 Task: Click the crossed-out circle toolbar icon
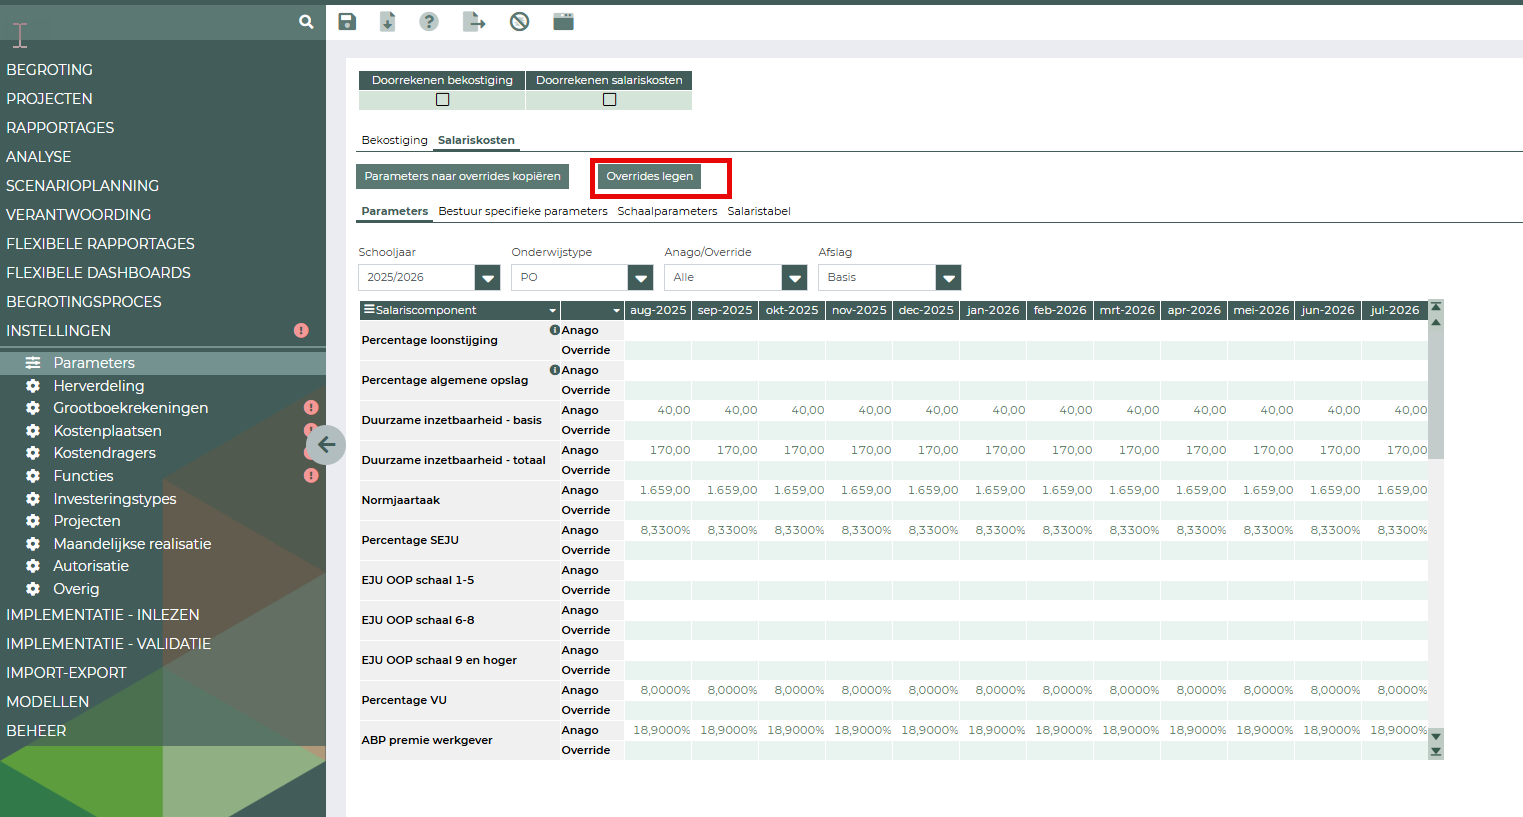(x=519, y=22)
